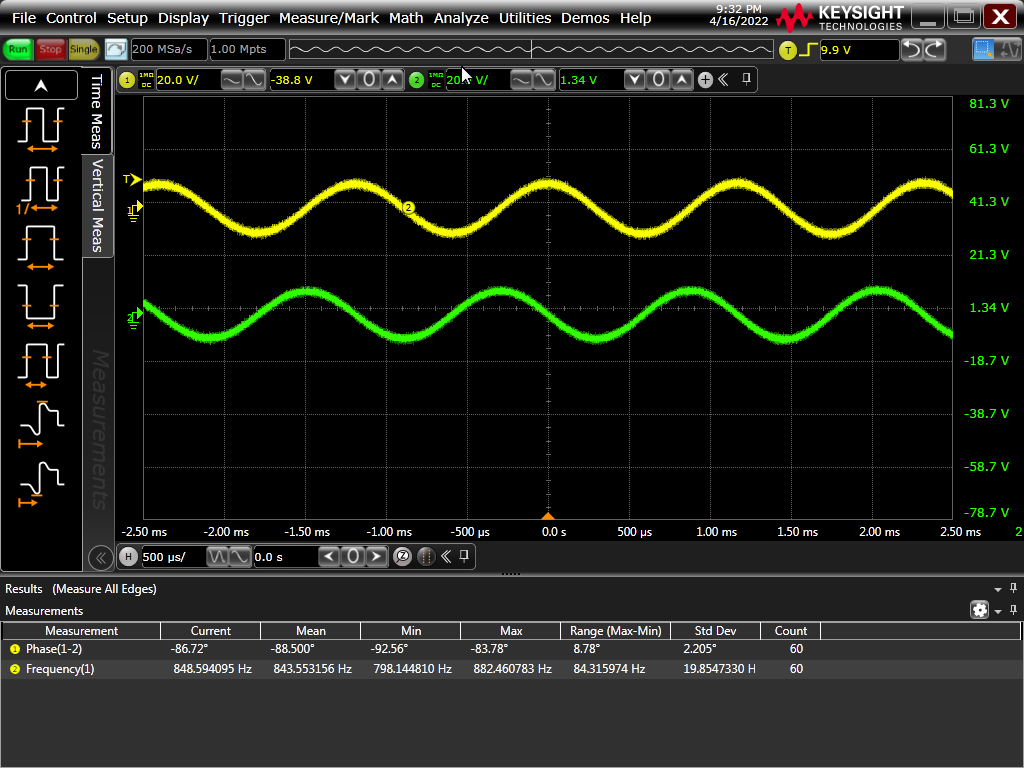This screenshot has width=1024, height=768.
Task: Click the horizontal zoom Z icon
Action: (402, 557)
